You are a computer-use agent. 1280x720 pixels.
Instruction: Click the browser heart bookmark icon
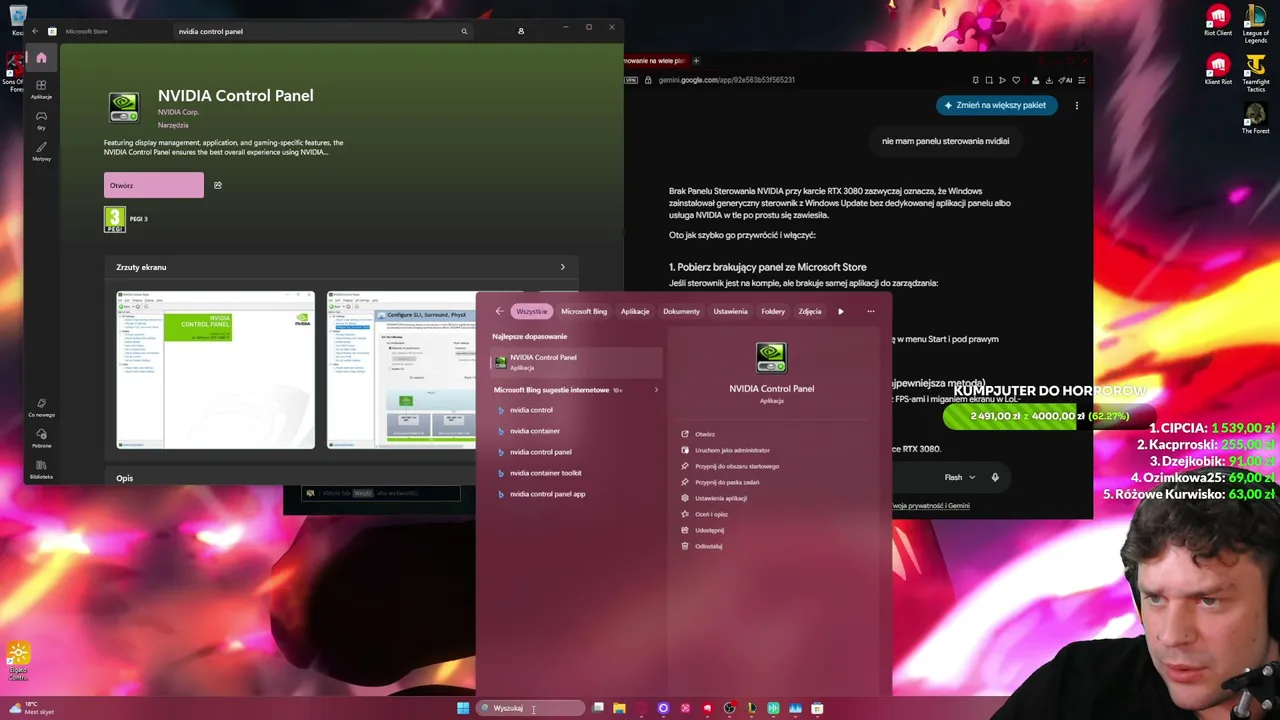[x=1016, y=80]
